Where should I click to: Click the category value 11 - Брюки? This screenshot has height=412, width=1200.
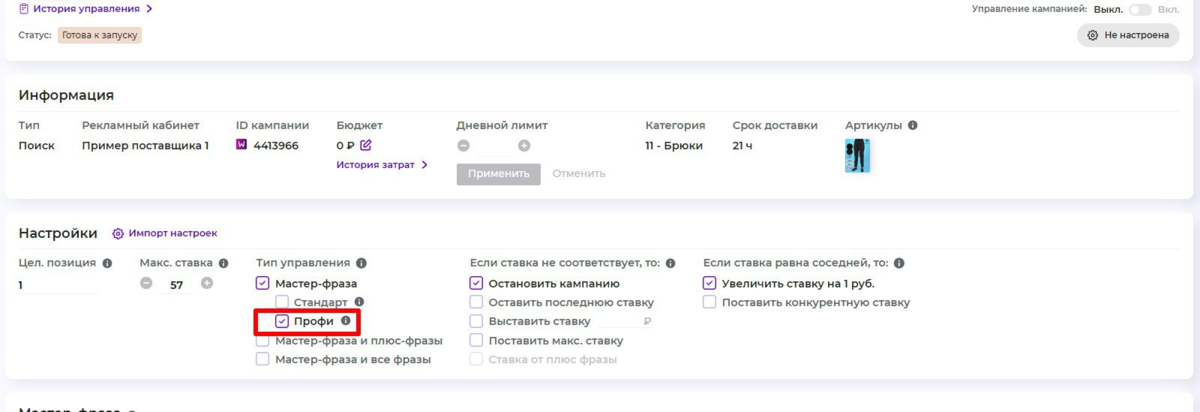[674, 145]
